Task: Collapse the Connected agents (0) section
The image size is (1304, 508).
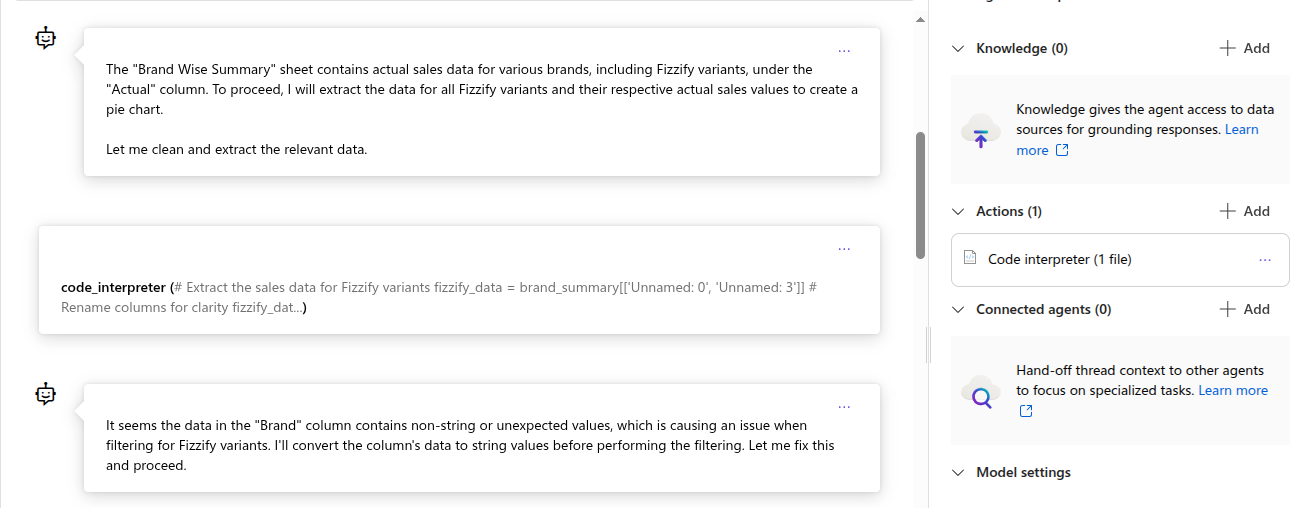Action: tap(958, 309)
